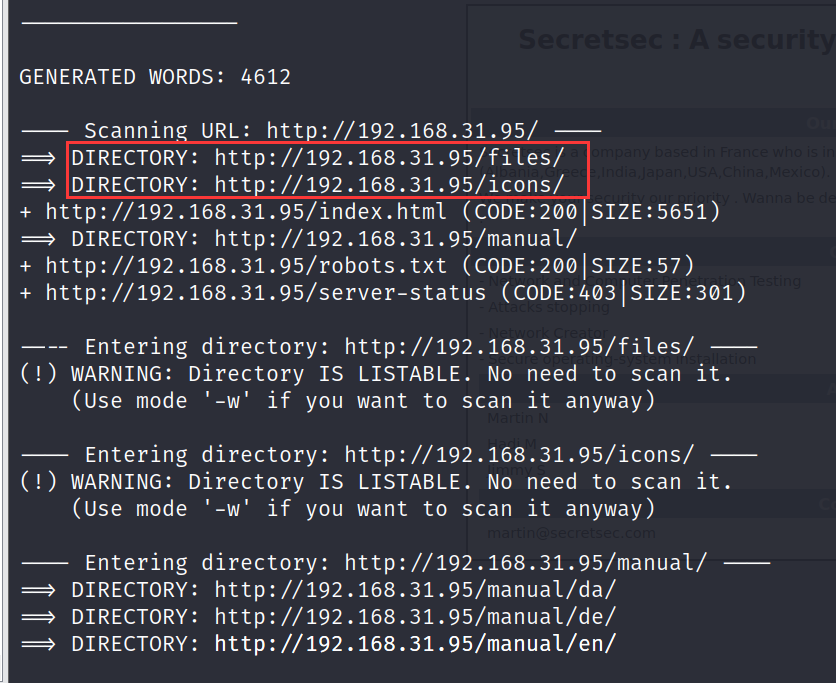
Task: Click the faded martin@secretsec.com email text
Action: (x=571, y=534)
